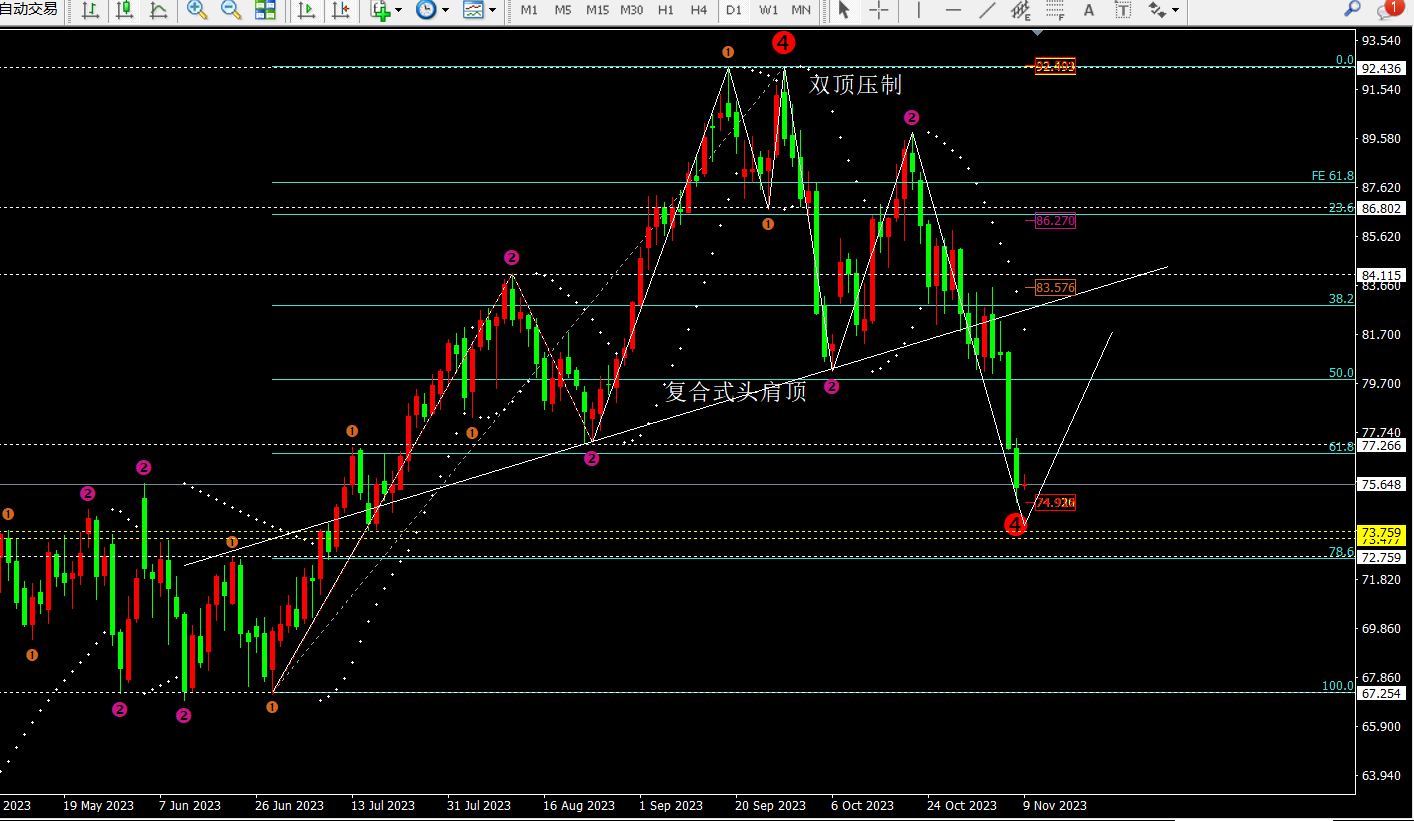Select the cursor arrow tool
The height and width of the screenshot is (821, 1414).
(x=844, y=10)
